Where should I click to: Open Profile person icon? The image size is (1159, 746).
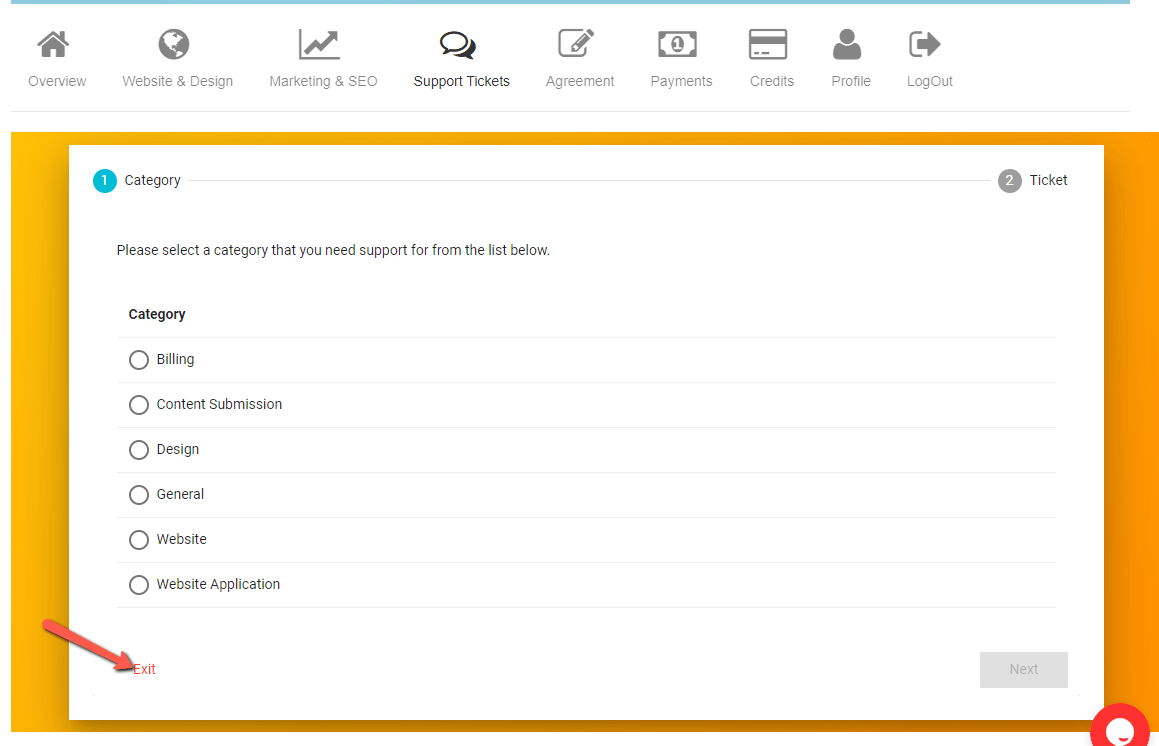pyautogui.click(x=847, y=45)
